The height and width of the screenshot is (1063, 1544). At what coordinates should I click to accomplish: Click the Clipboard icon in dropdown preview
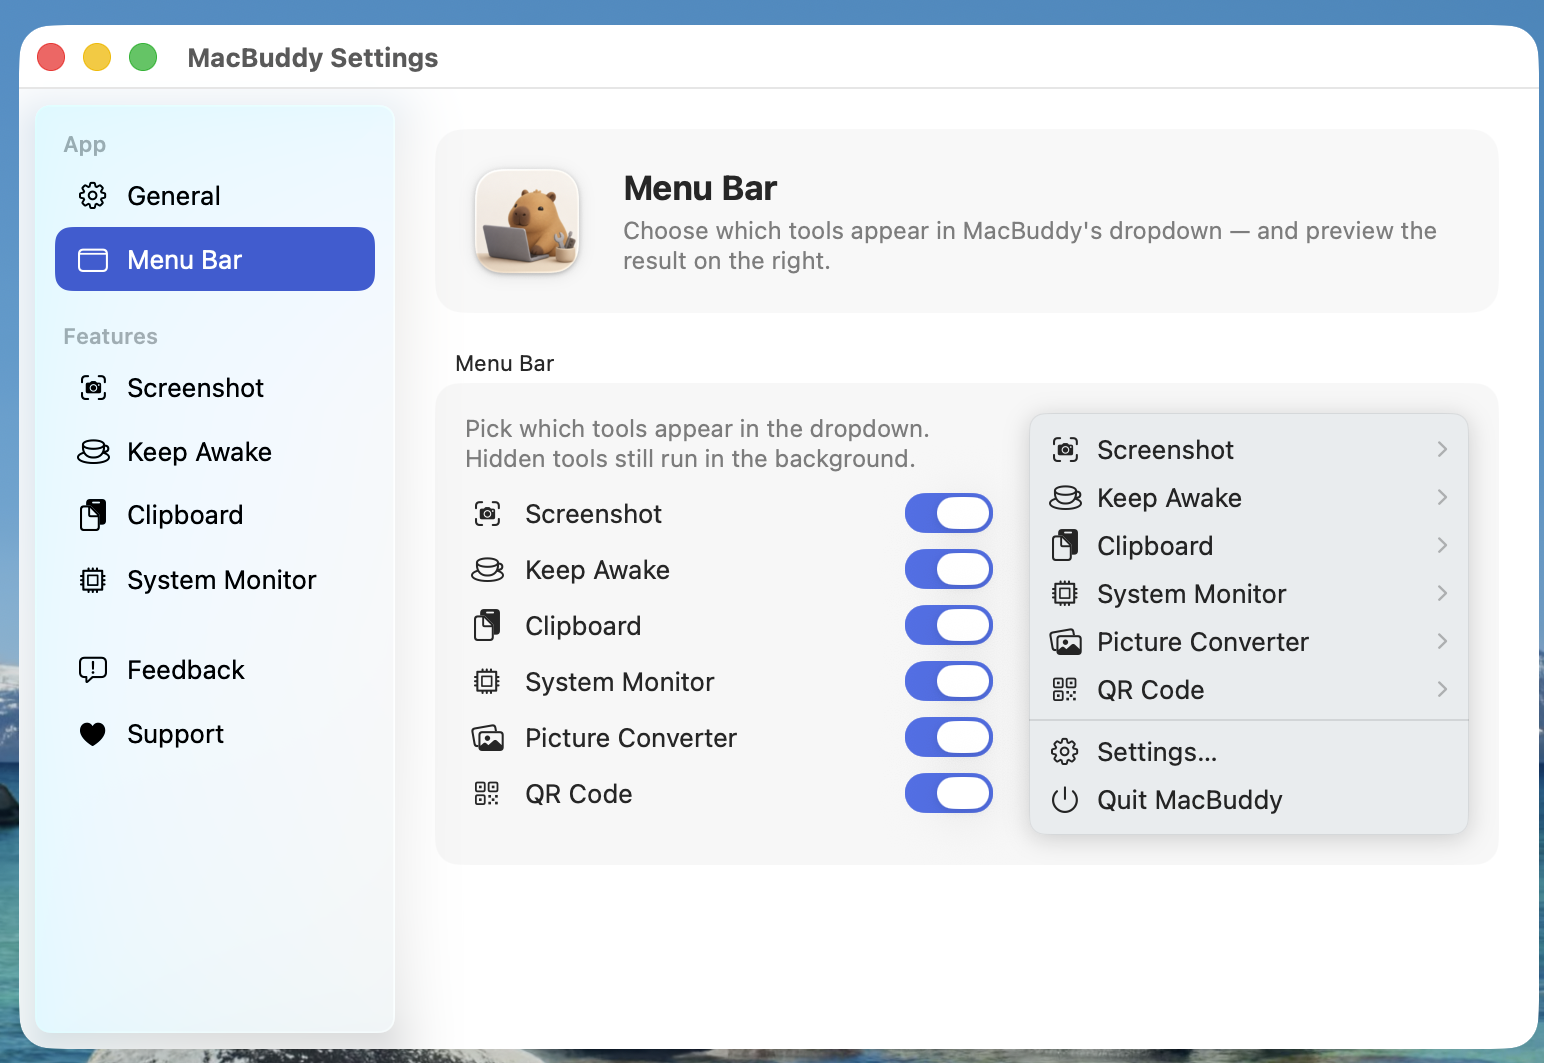[x=1065, y=546]
